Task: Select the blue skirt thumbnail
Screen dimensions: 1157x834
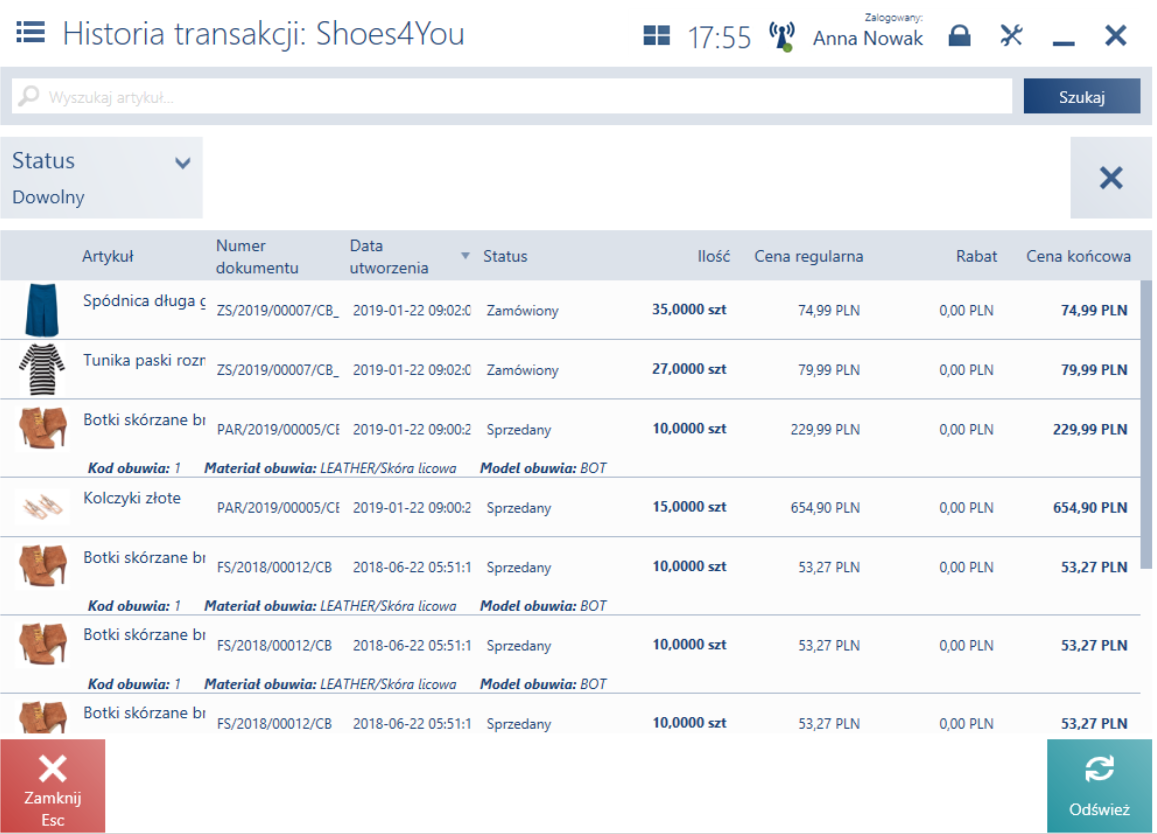Action: 41,310
